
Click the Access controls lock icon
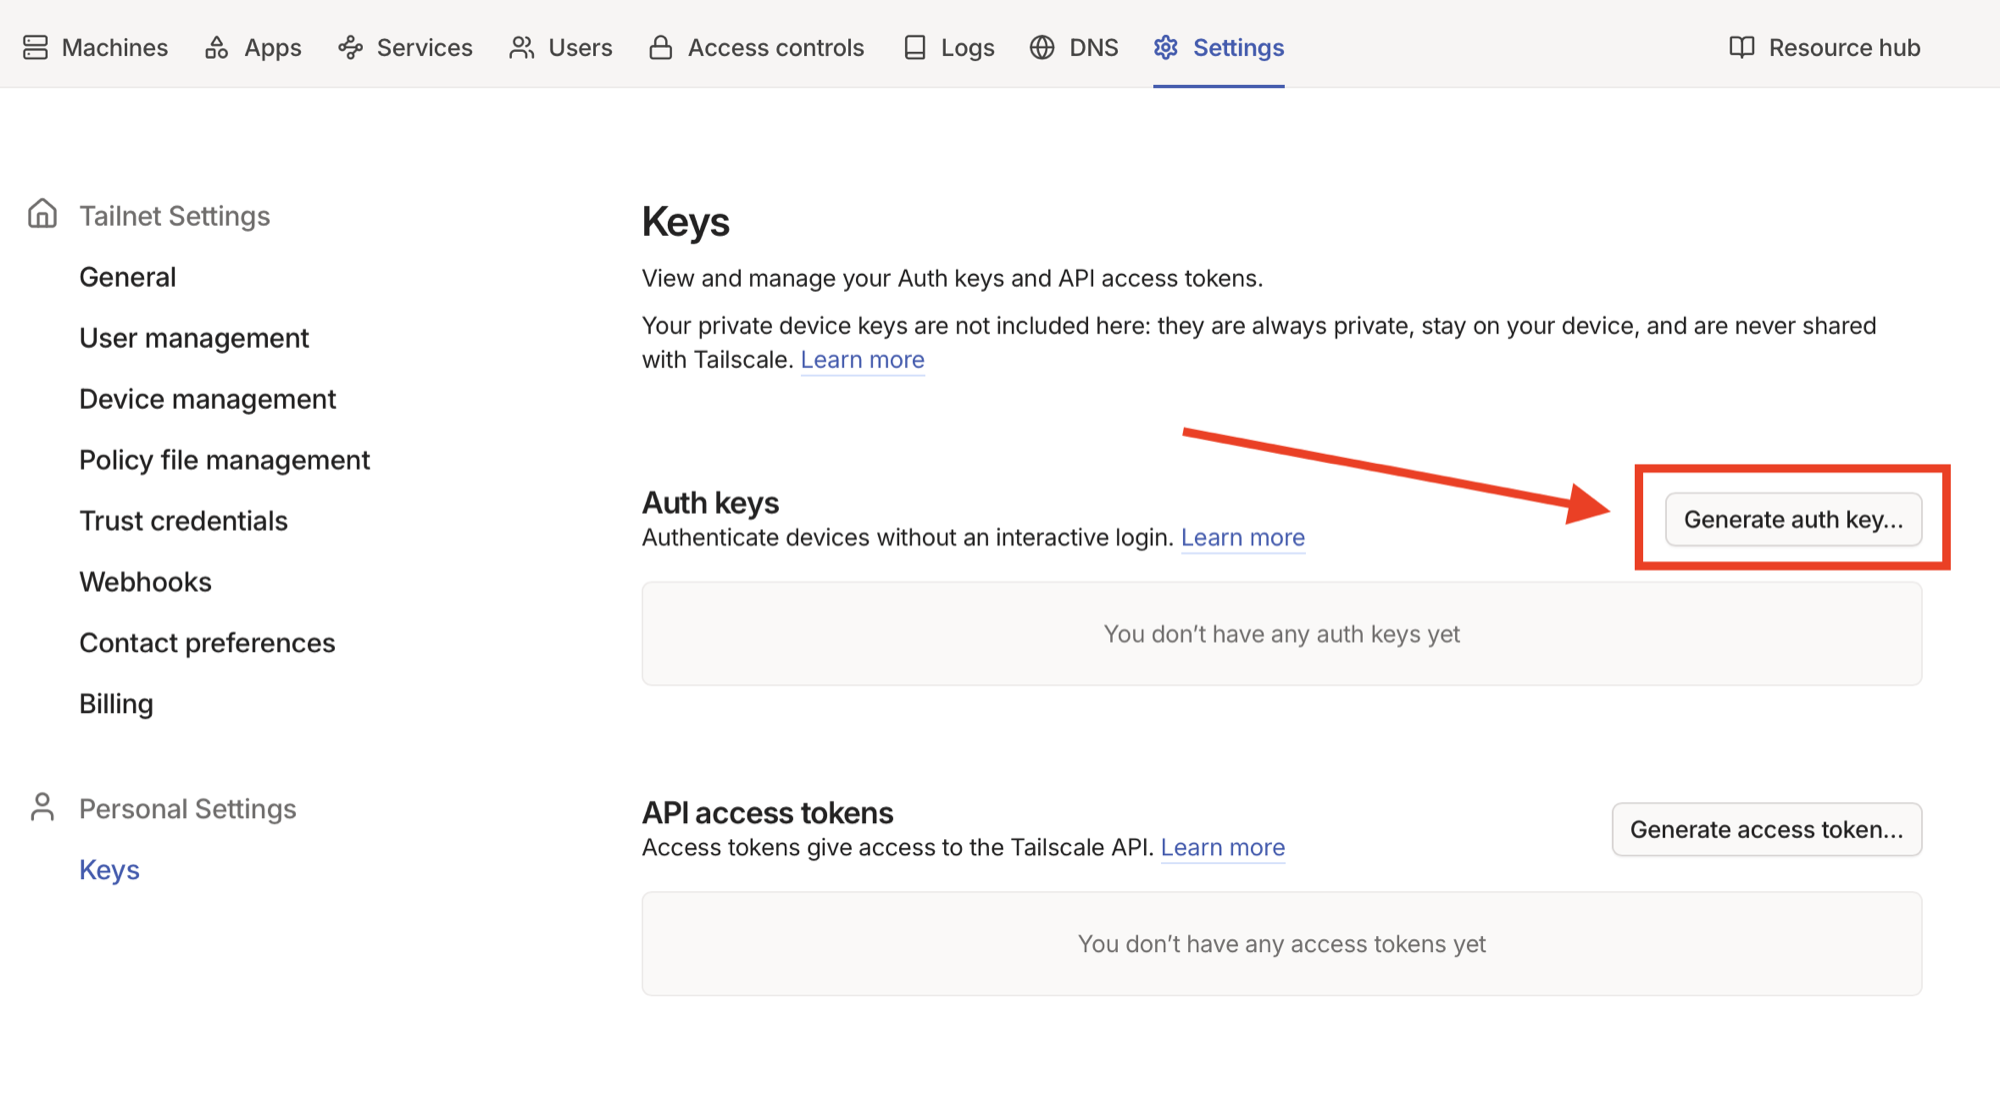click(661, 47)
